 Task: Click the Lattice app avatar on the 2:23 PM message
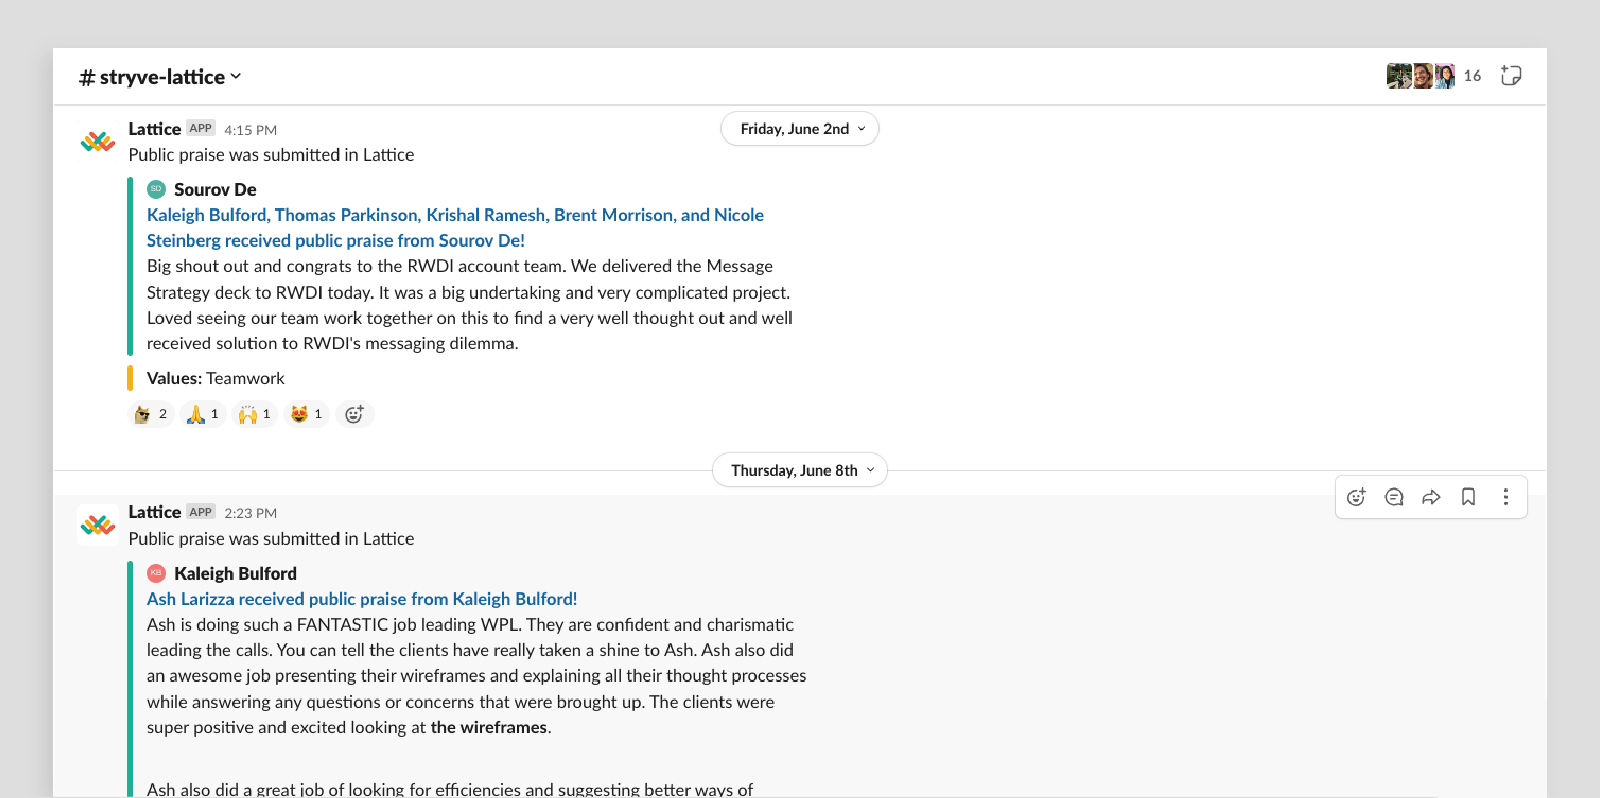[x=98, y=525]
